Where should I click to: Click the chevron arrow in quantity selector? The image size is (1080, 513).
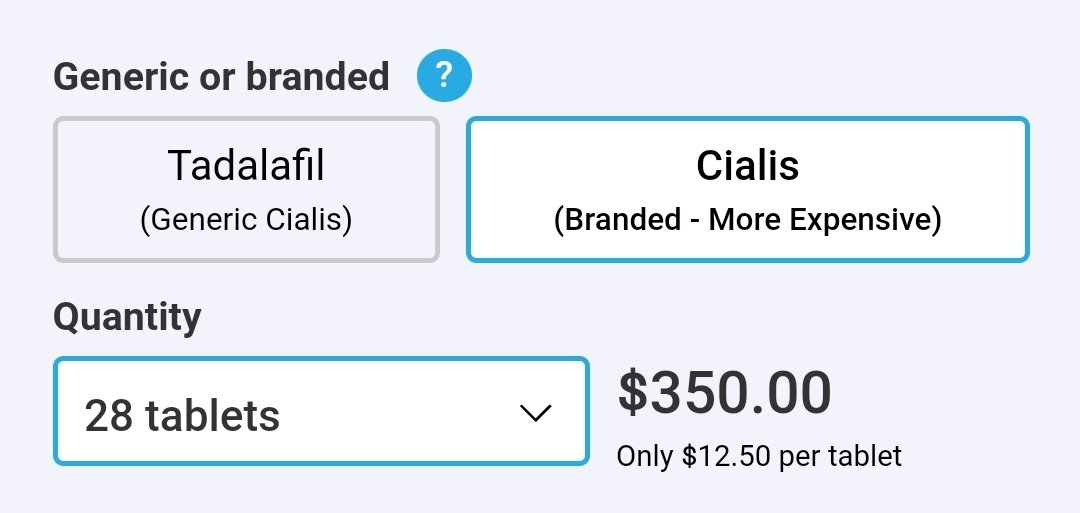(535, 412)
